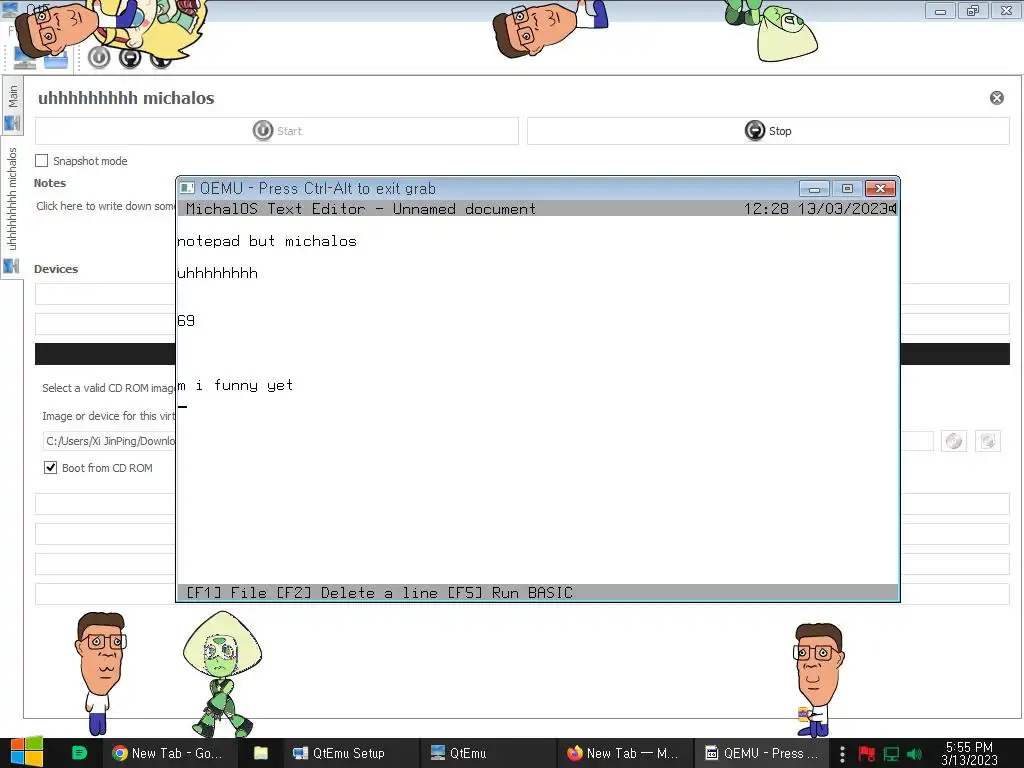
Task: Stop the virtual machine with Stop button
Action: (x=768, y=131)
